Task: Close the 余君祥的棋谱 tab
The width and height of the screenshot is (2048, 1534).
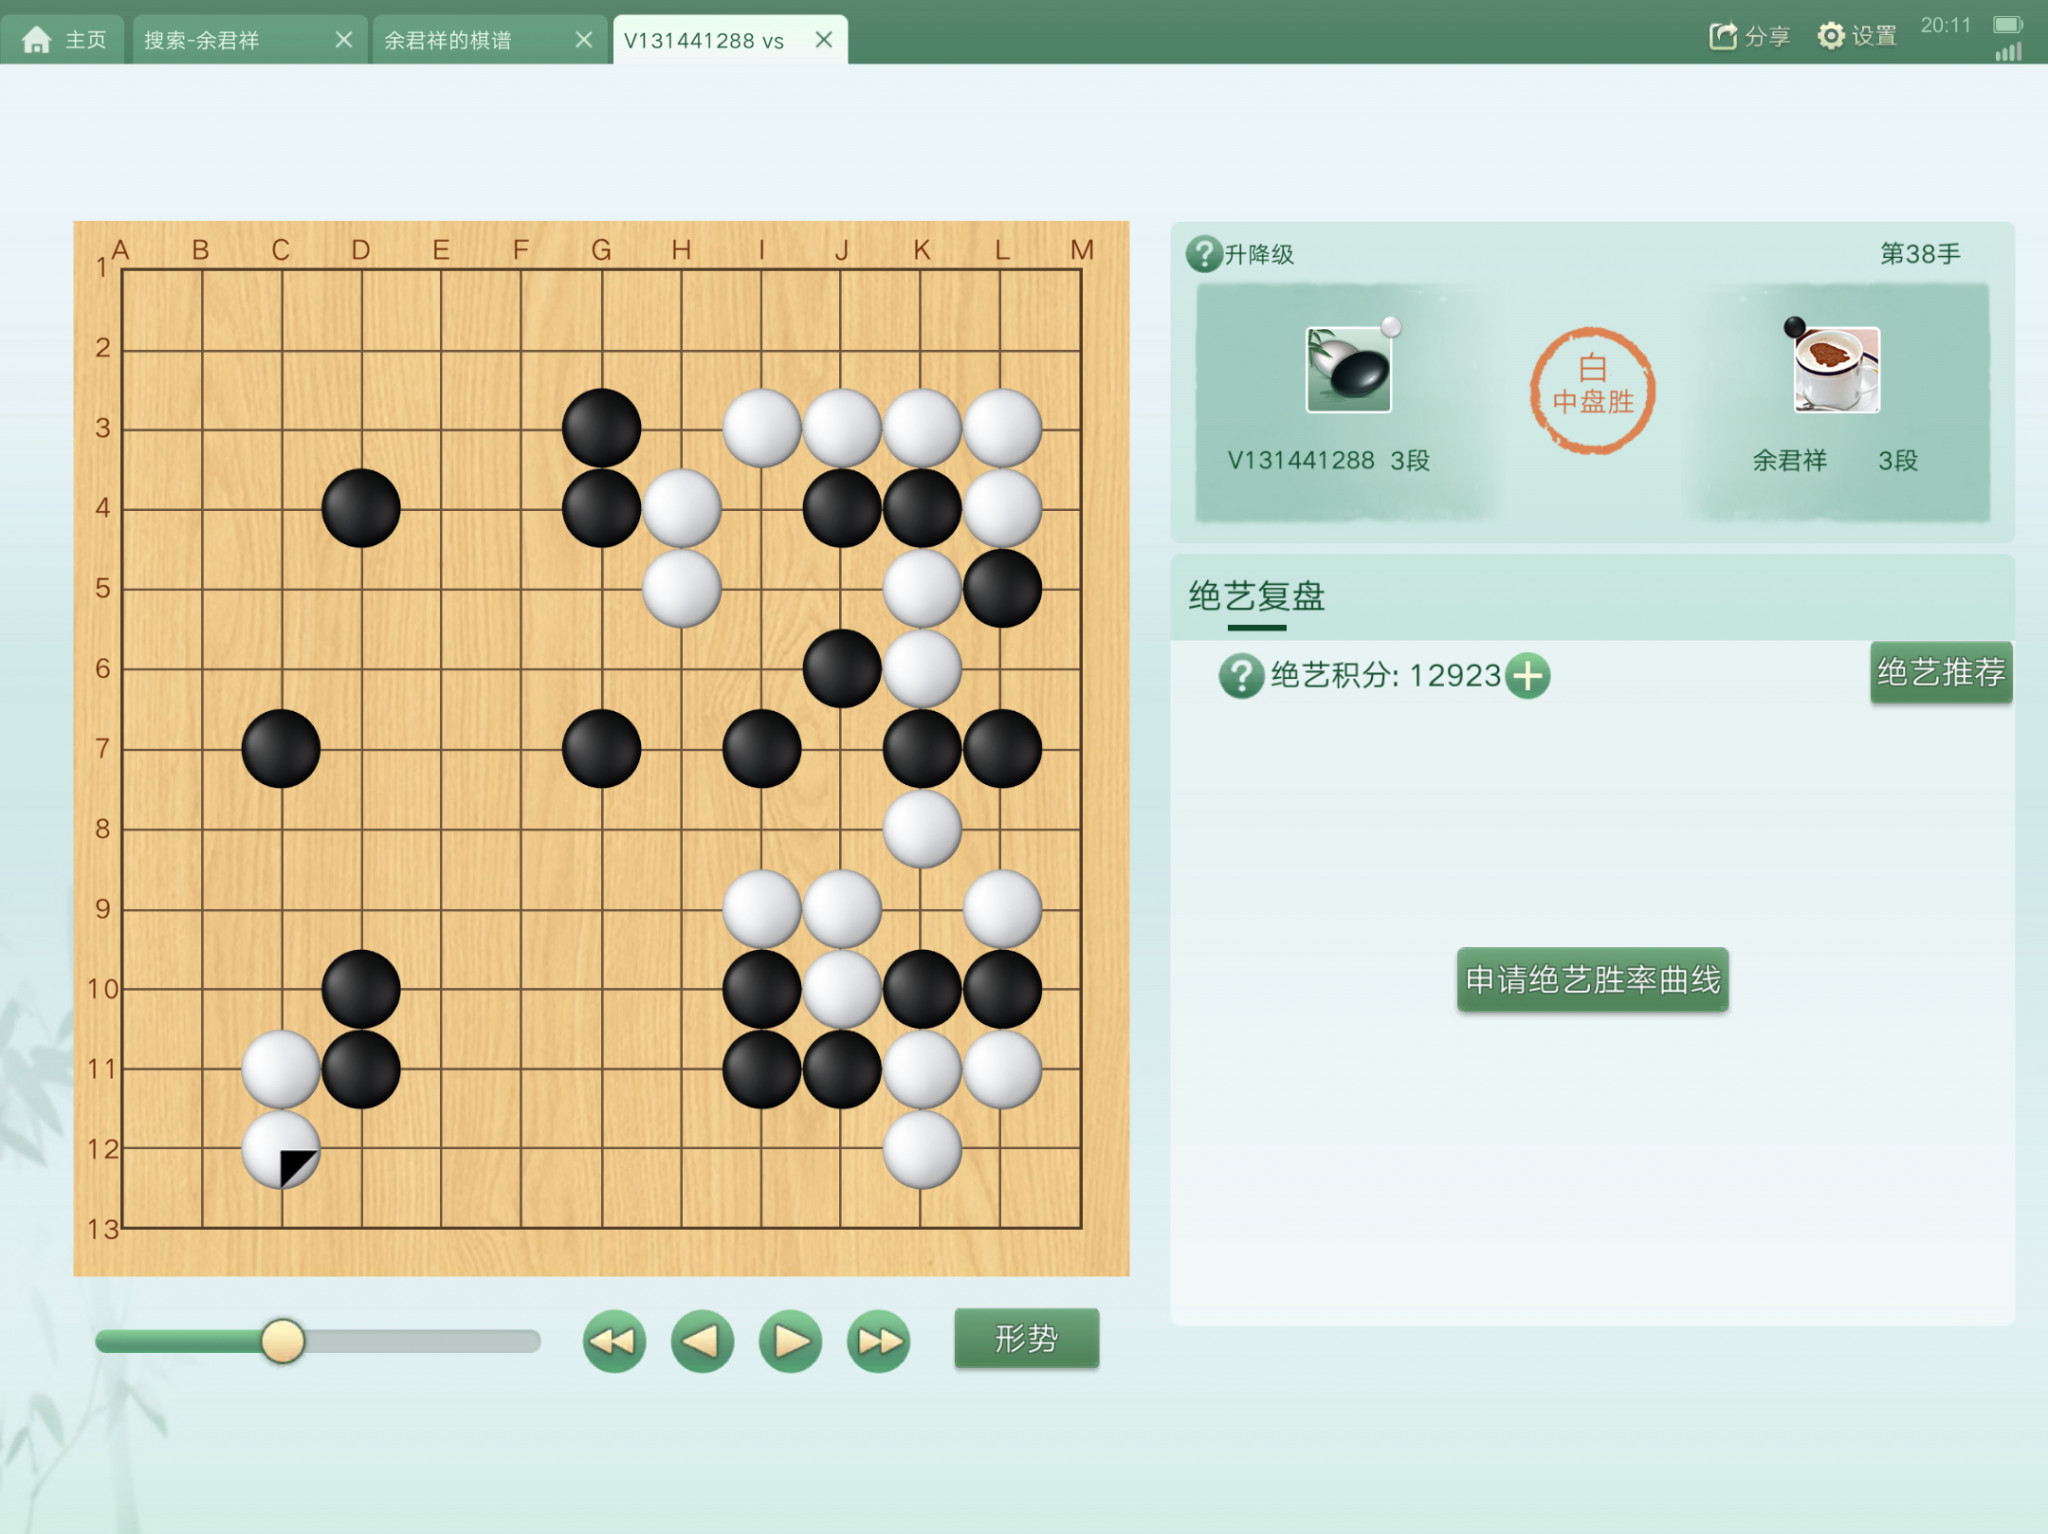Action: coord(584,40)
